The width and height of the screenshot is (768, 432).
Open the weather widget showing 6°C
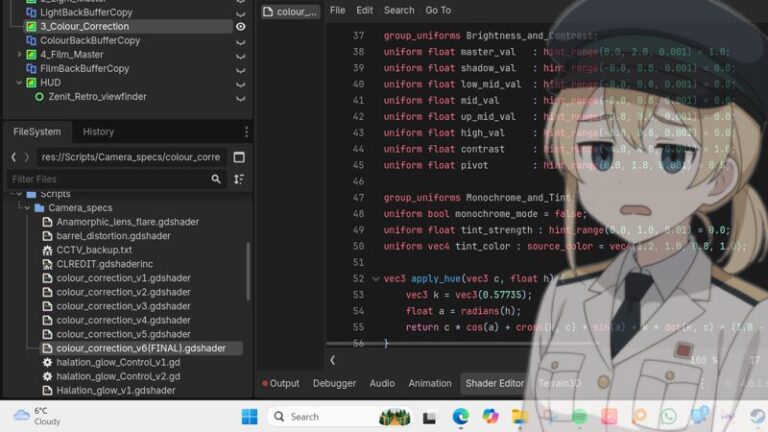[37, 416]
